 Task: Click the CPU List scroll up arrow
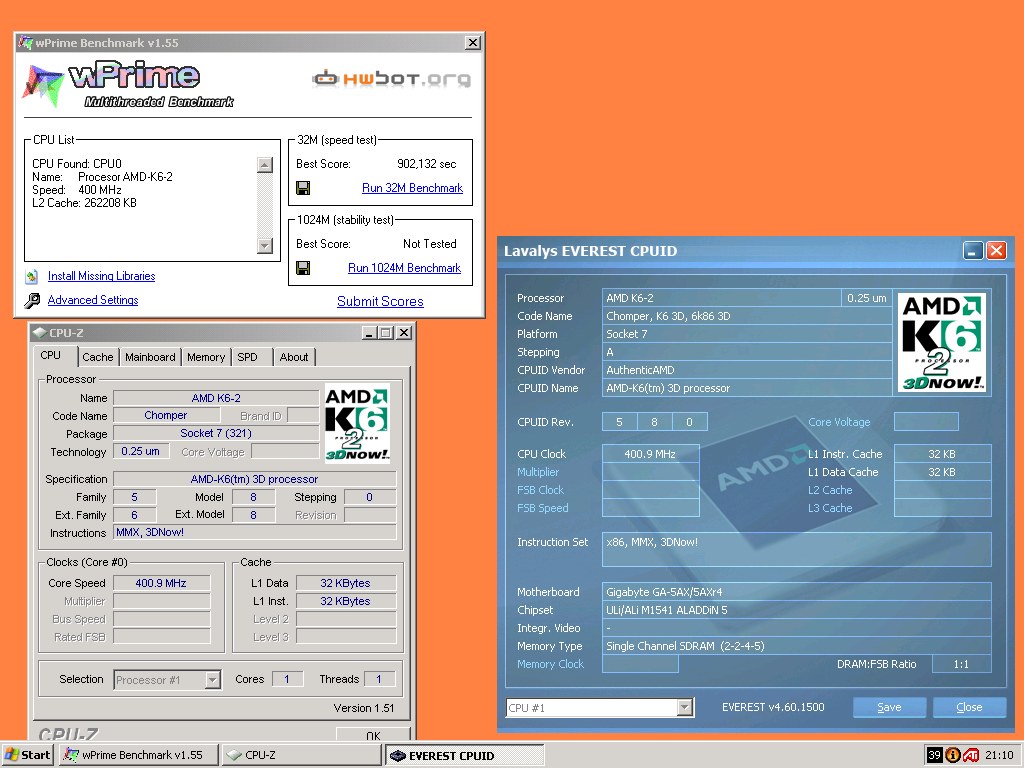tap(264, 165)
